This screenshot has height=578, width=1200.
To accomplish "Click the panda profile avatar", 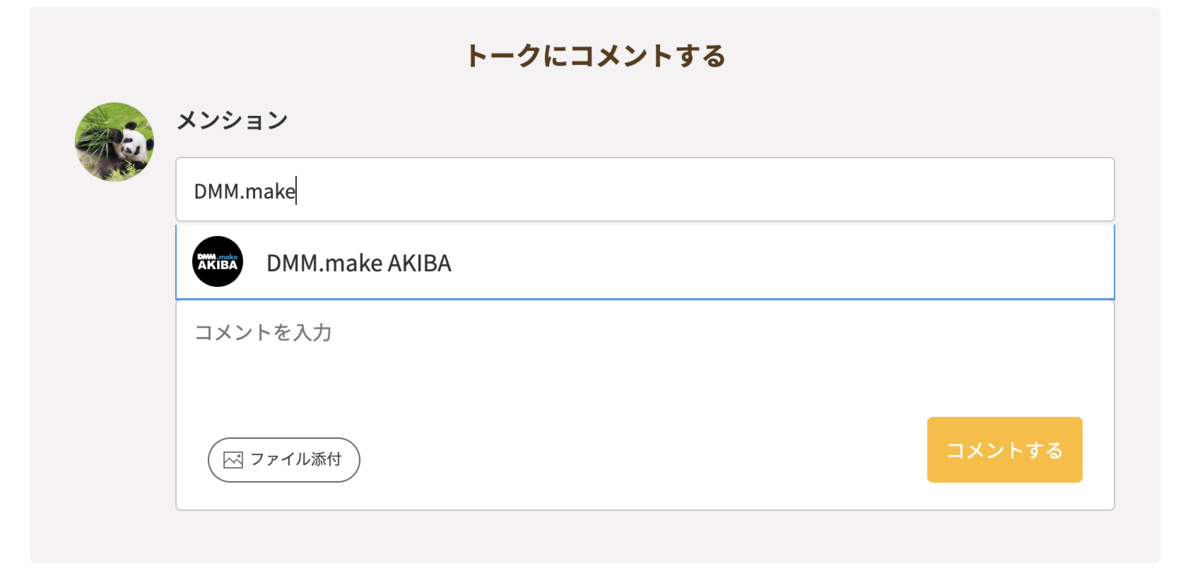I will pyautogui.click(x=115, y=142).
